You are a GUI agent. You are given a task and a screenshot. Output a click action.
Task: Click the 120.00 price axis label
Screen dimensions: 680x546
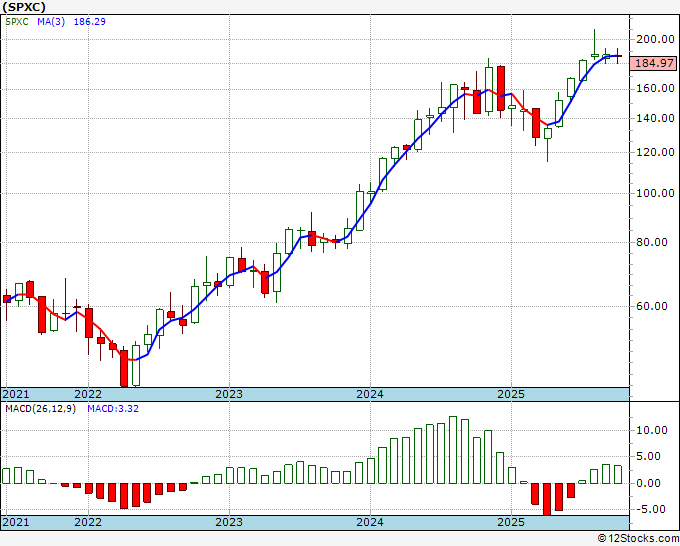[655, 152]
